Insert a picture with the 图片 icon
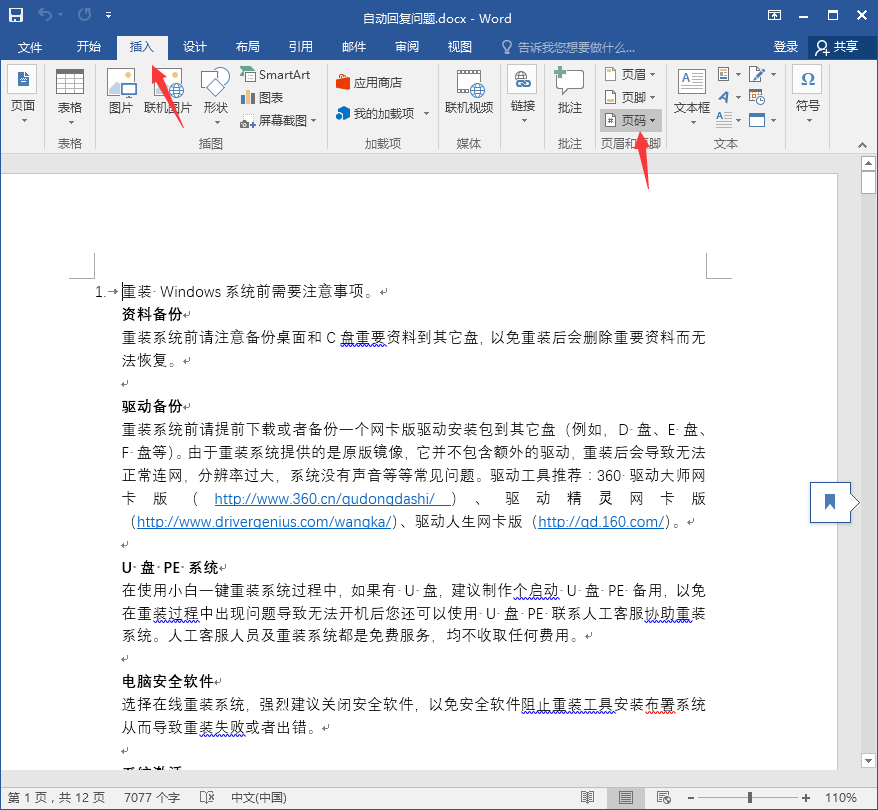The width and height of the screenshot is (878, 810). click(x=121, y=90)
